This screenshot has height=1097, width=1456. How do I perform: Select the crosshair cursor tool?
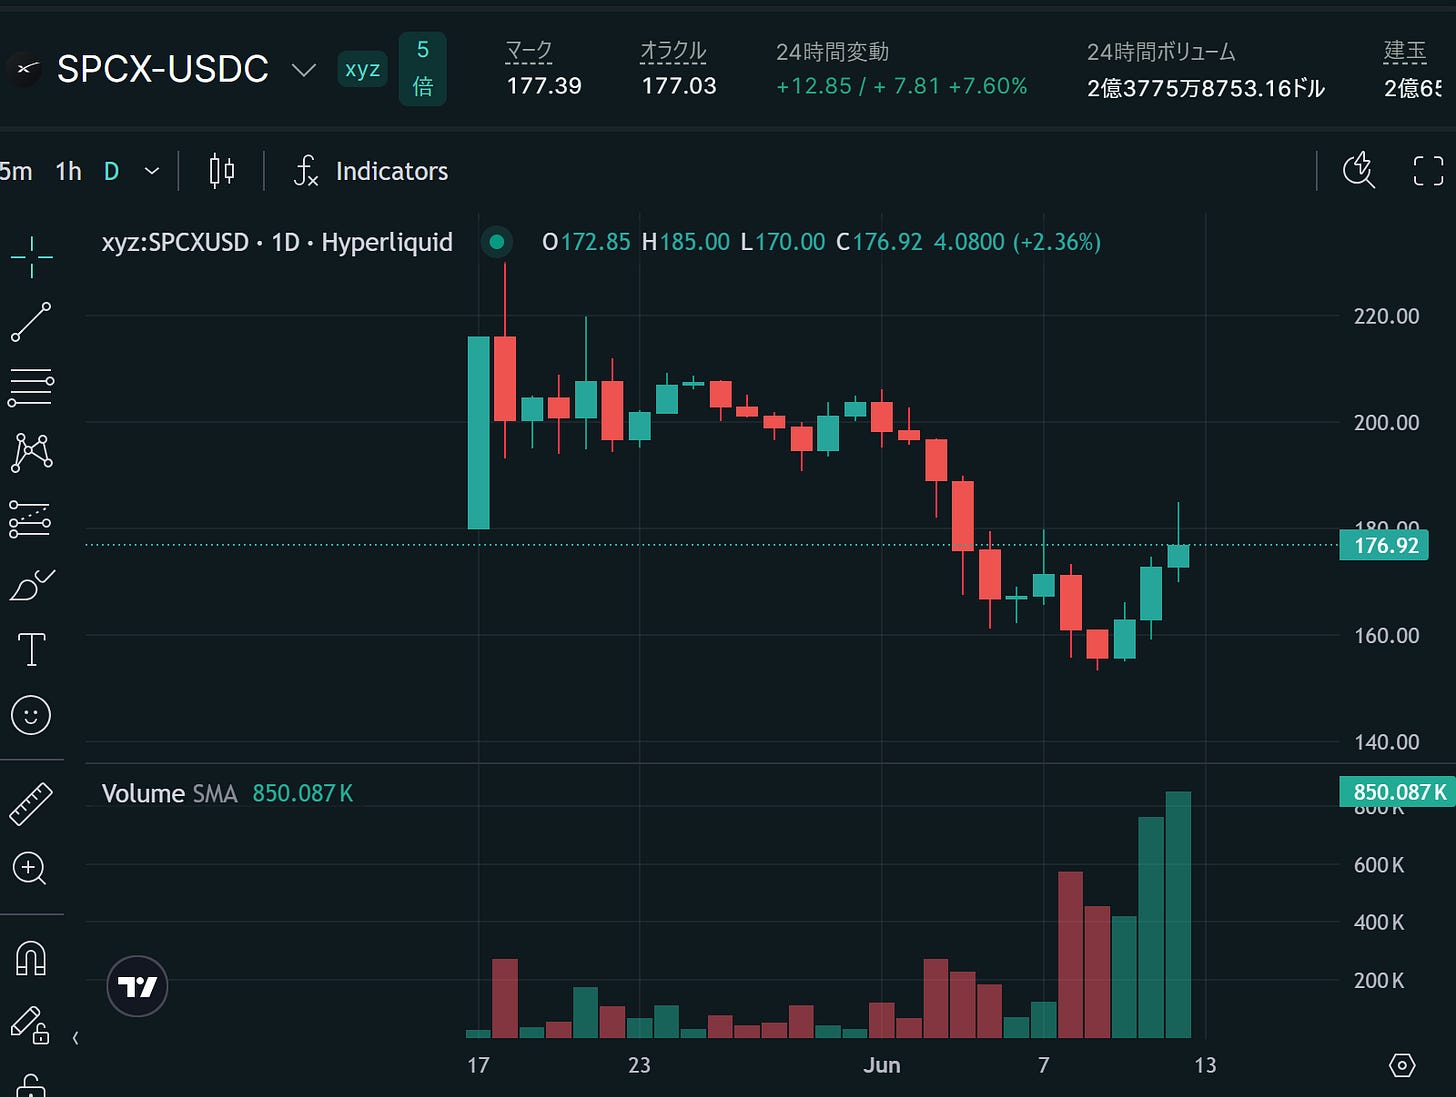tap(31, 257)
